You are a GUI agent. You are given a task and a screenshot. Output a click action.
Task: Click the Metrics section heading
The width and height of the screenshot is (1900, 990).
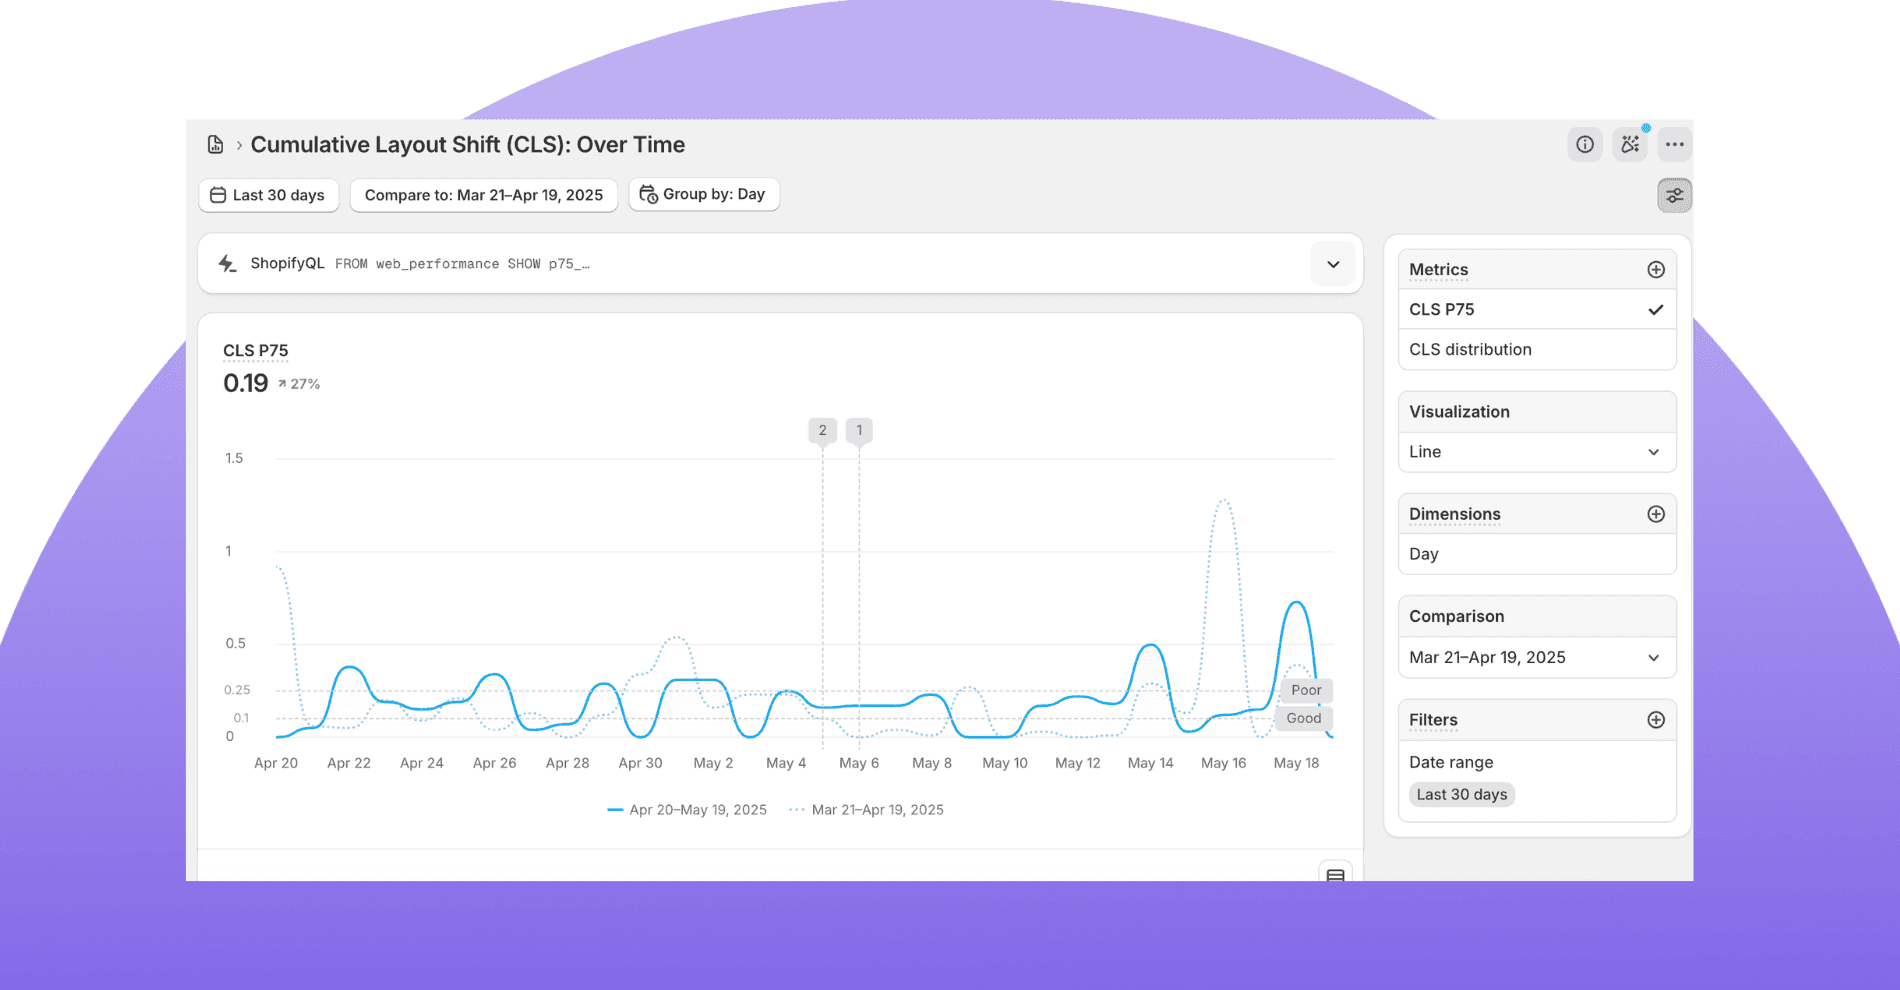click(x=1439, y=270)
